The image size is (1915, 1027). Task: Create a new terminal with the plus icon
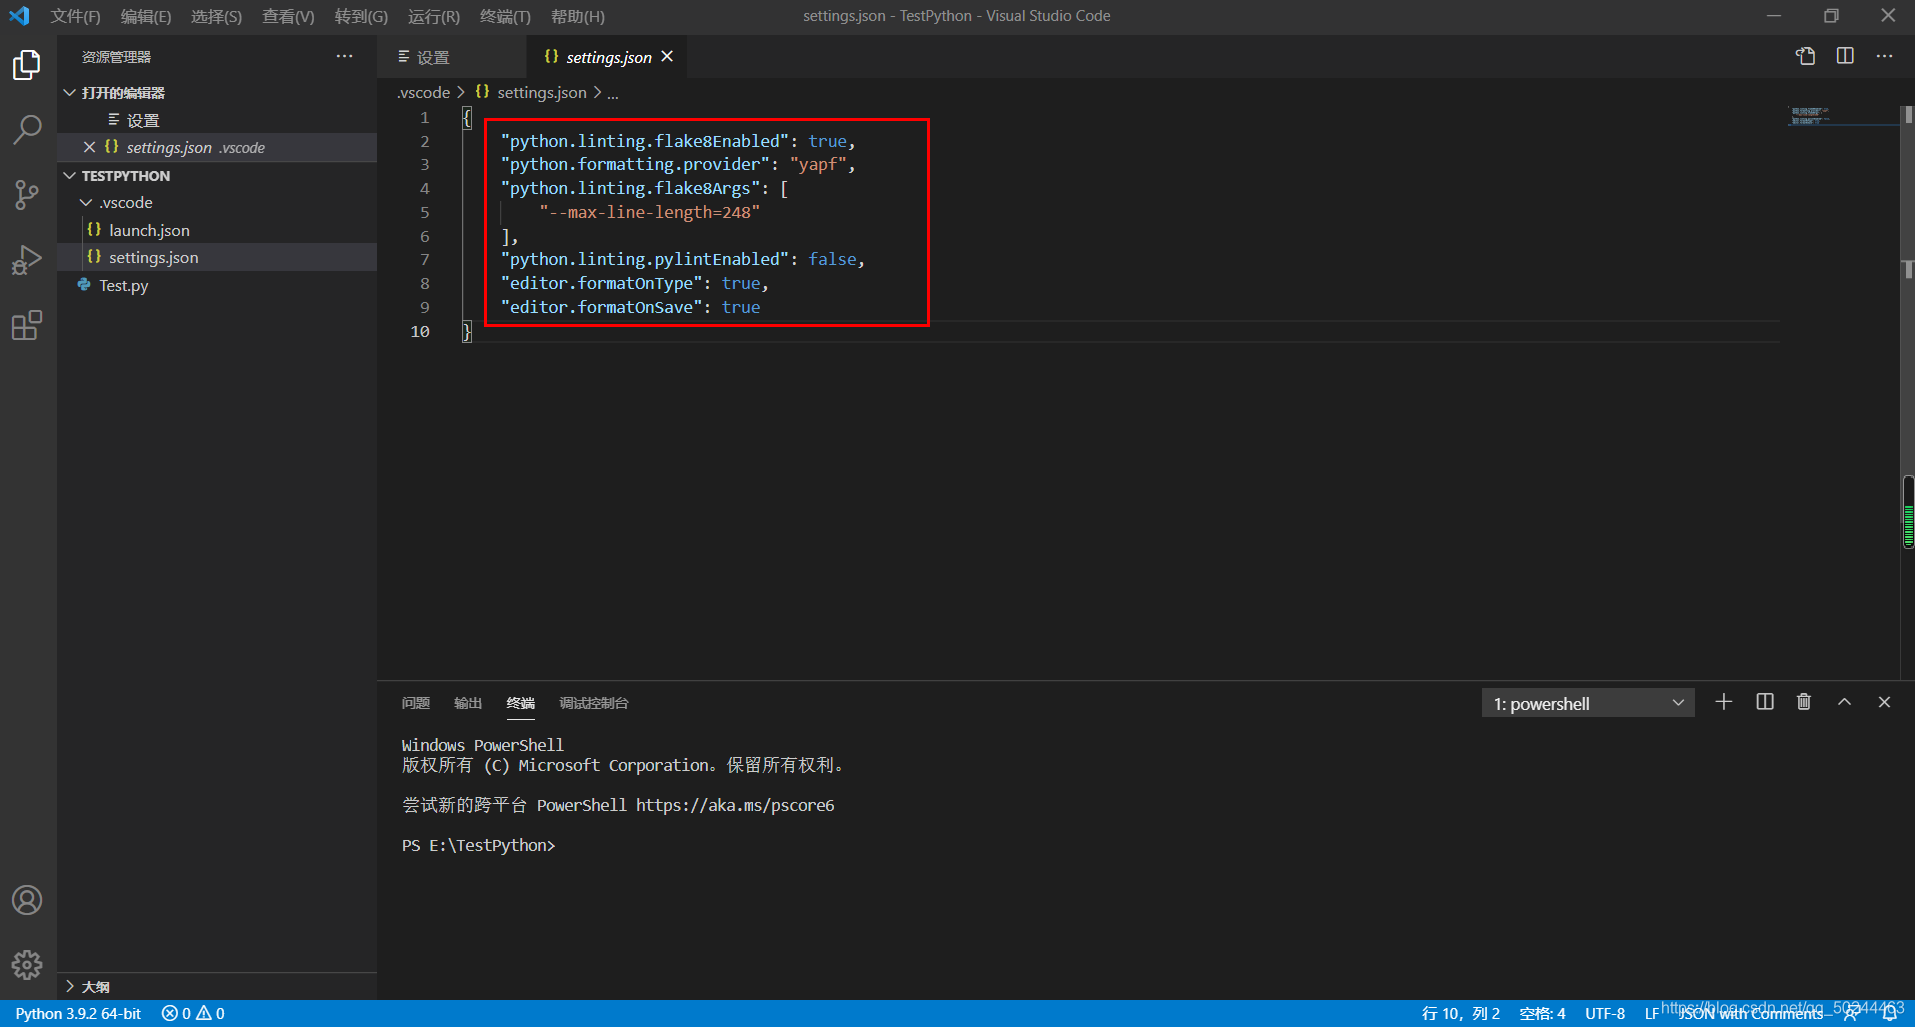(x=1724, y=701)
